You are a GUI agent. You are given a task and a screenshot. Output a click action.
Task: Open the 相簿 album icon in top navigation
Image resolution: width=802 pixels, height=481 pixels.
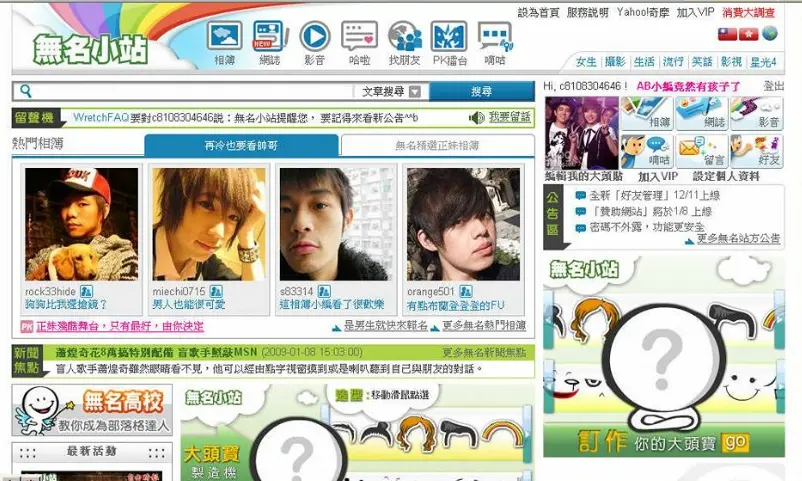click(224, 37)
